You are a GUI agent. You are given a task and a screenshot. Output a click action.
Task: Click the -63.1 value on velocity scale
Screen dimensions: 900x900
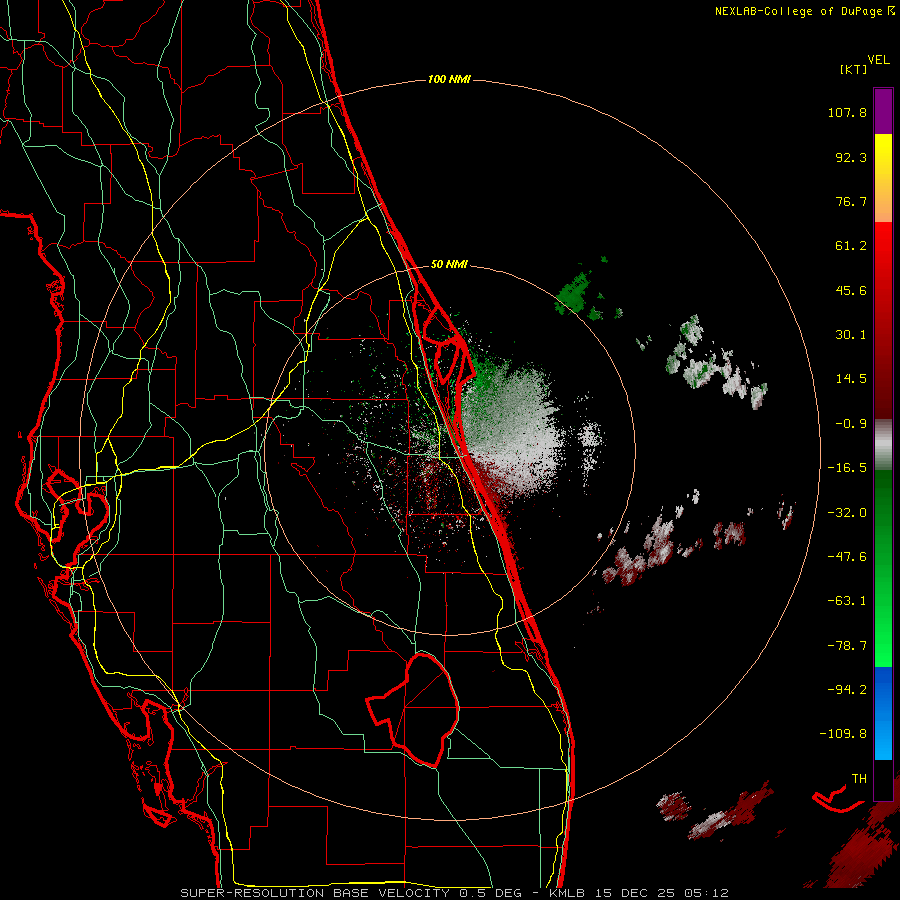coord(847,601)
